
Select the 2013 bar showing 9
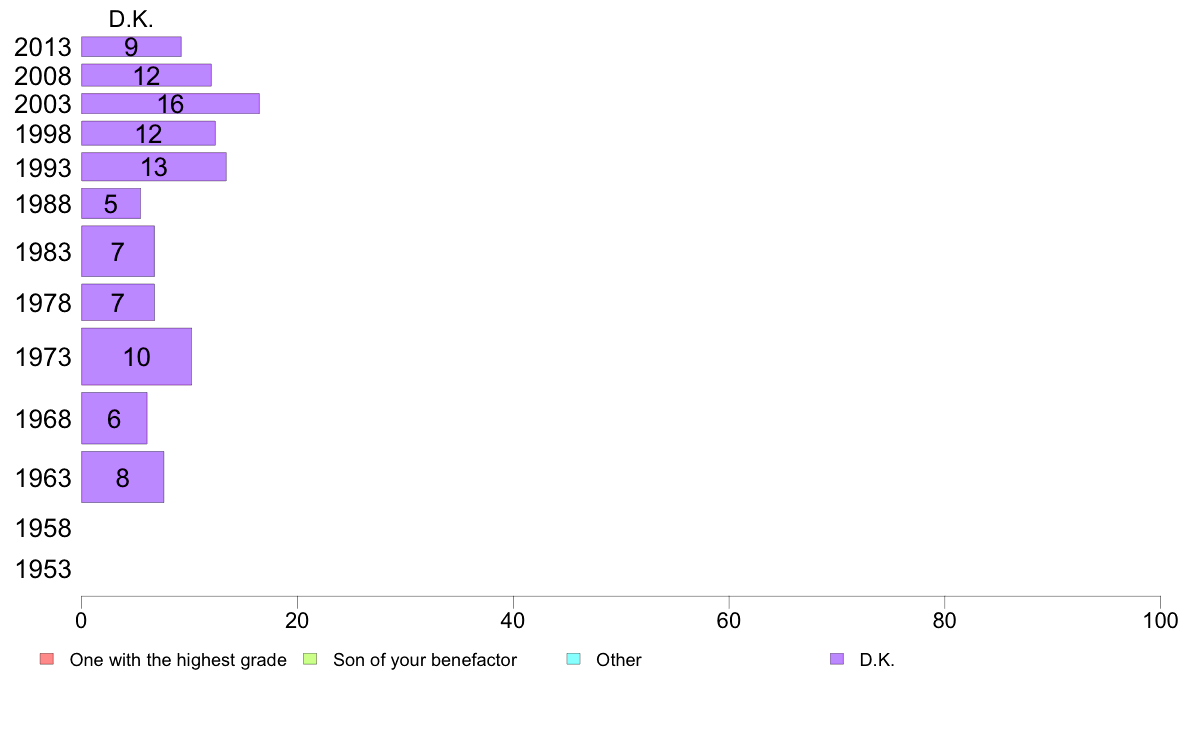[131, 46]
